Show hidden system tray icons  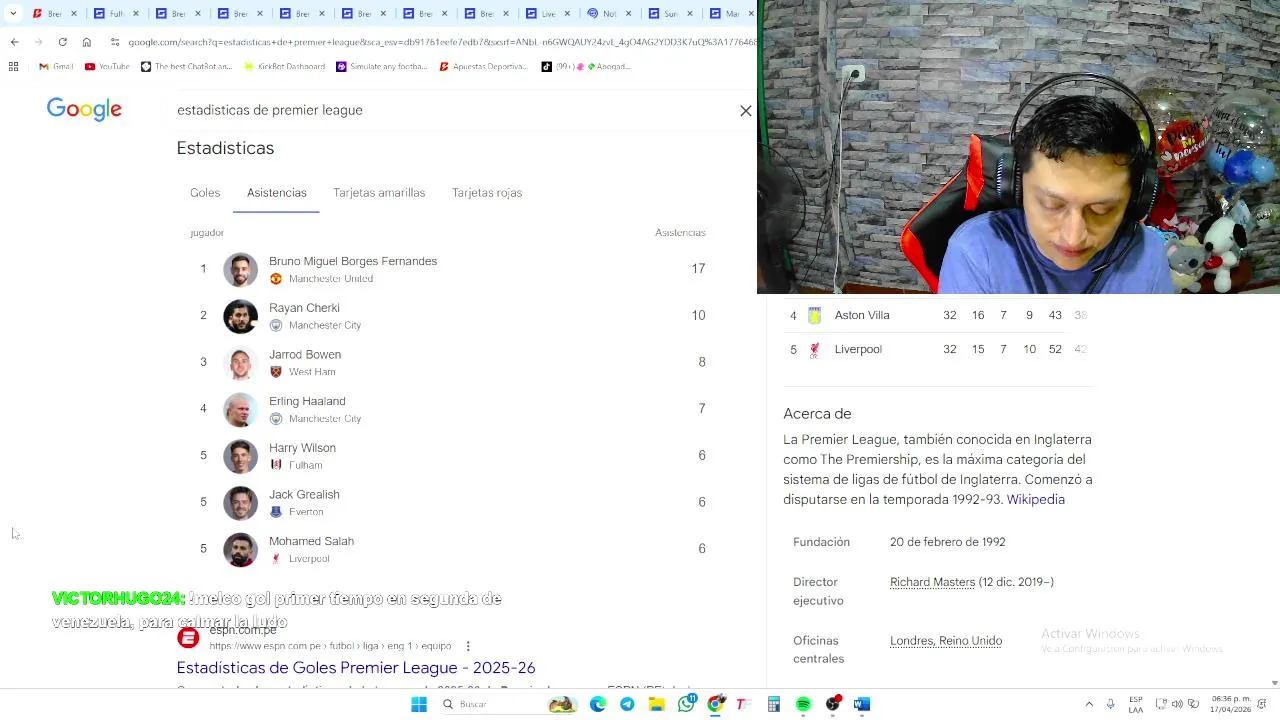point(1089,704)
